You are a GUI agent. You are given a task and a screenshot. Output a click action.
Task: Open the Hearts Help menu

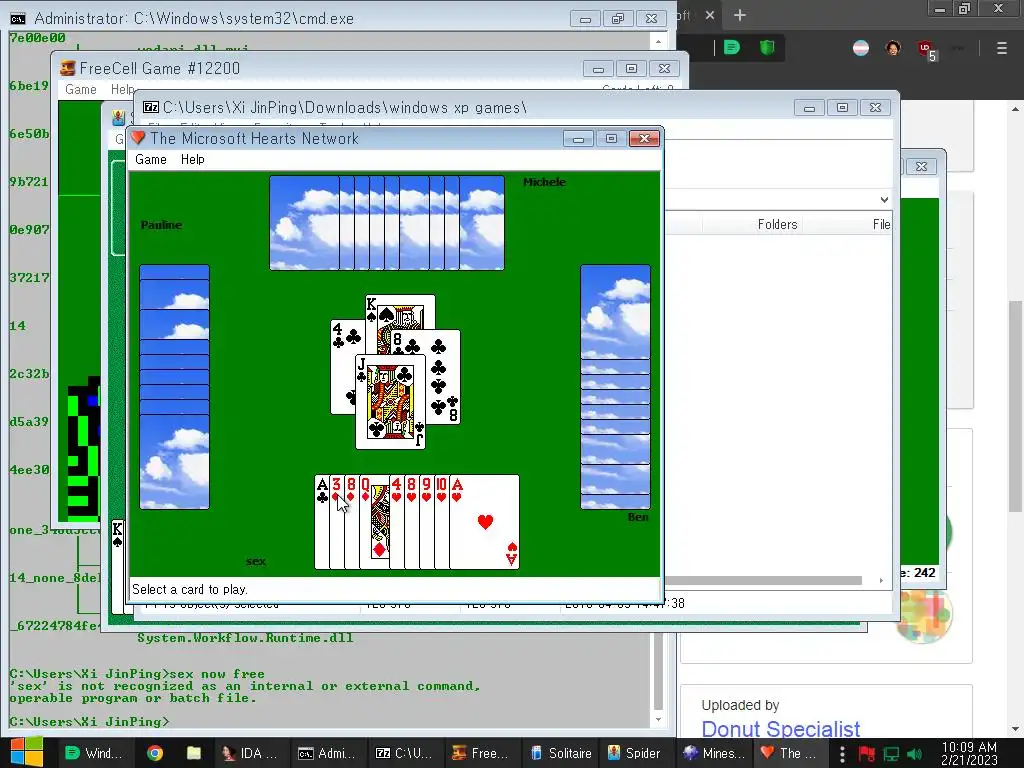[x=193, y=159]
